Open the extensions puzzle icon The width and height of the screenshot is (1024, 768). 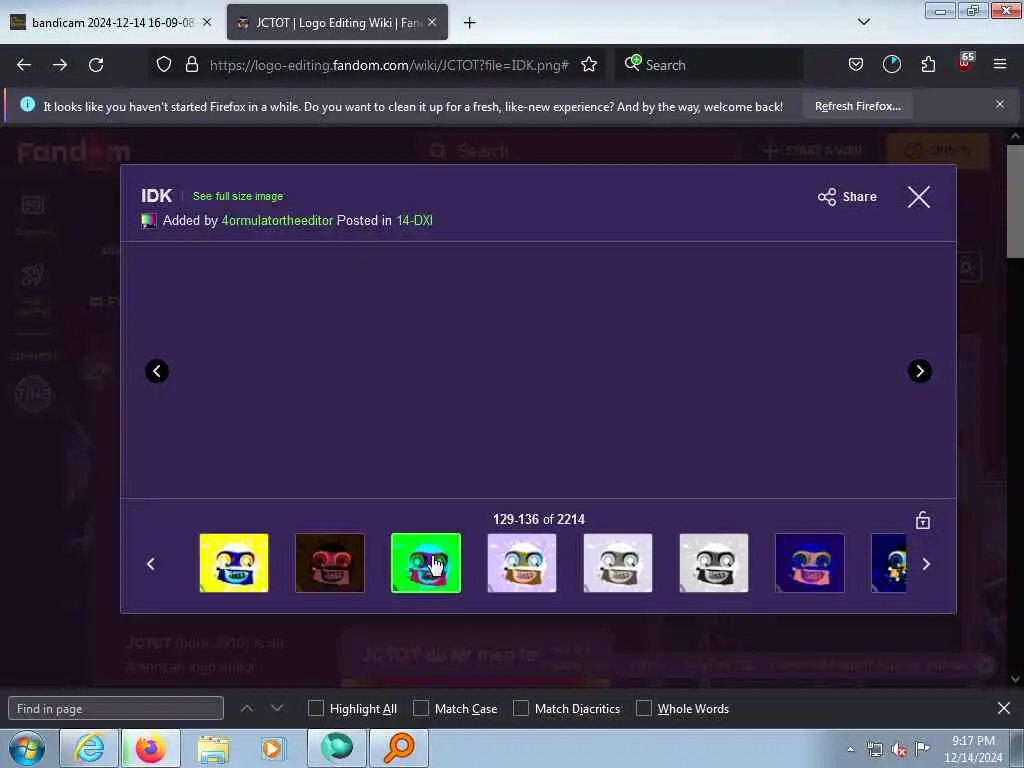[x=928, y=65]
